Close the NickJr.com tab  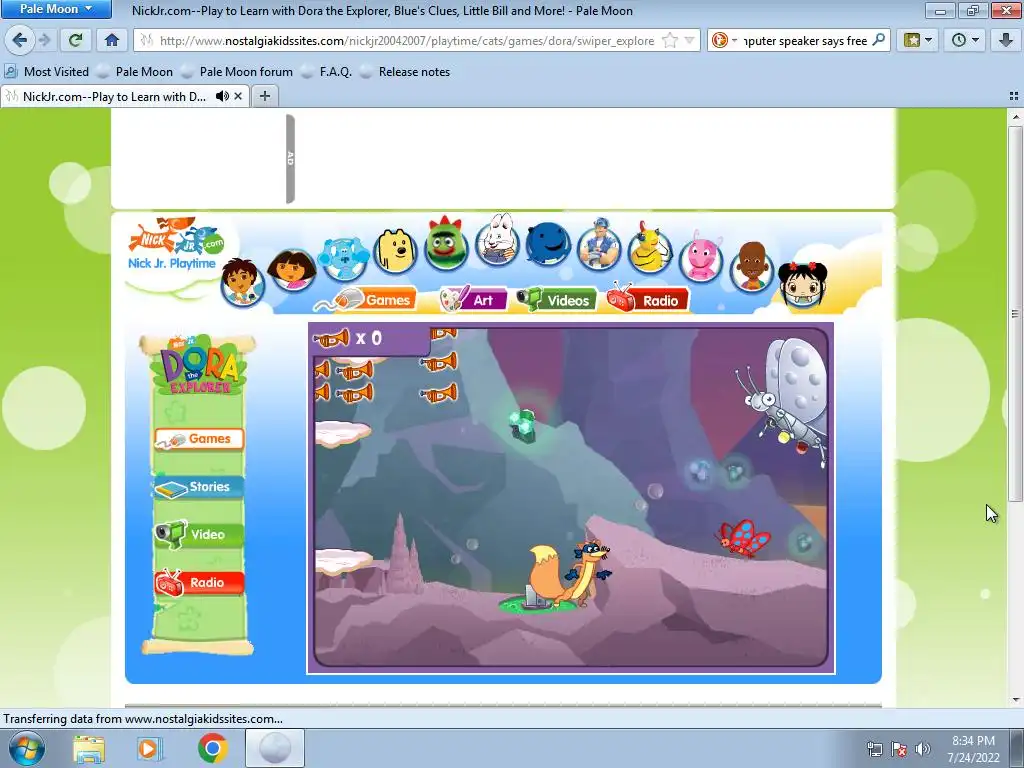tap(238, 97)
